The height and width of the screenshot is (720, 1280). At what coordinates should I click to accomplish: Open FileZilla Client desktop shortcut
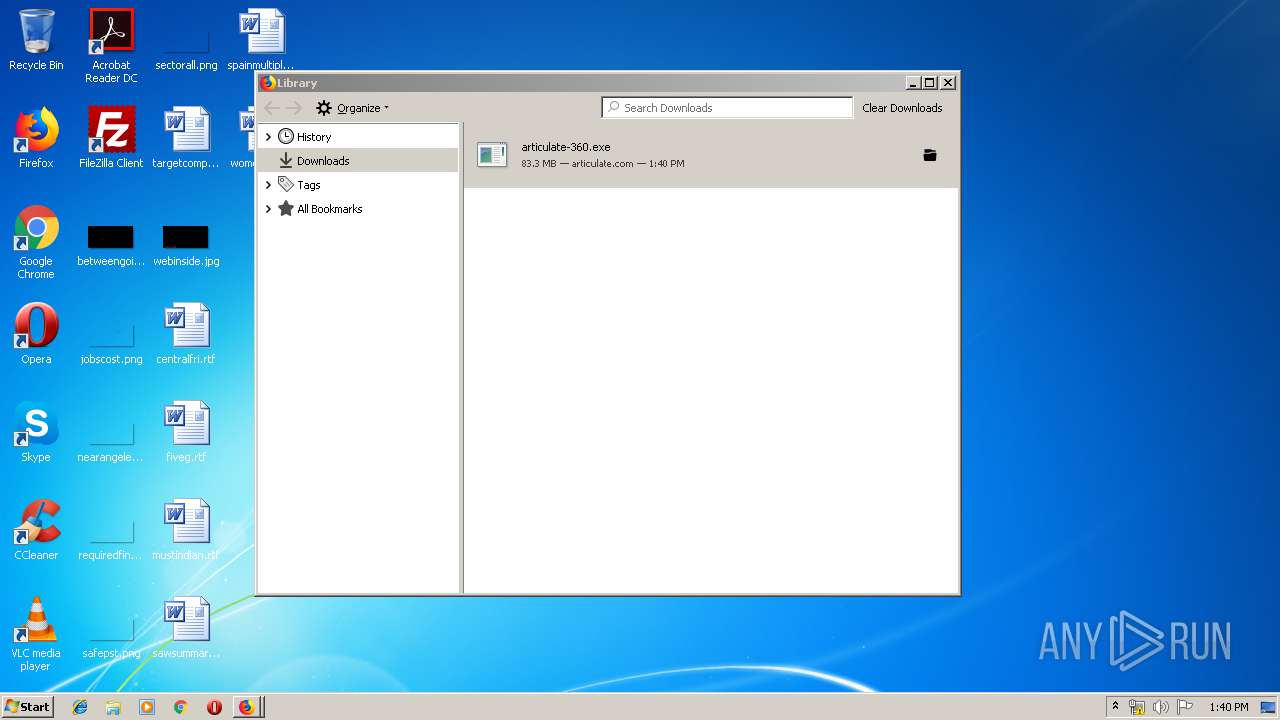click(x=111, y=138)
